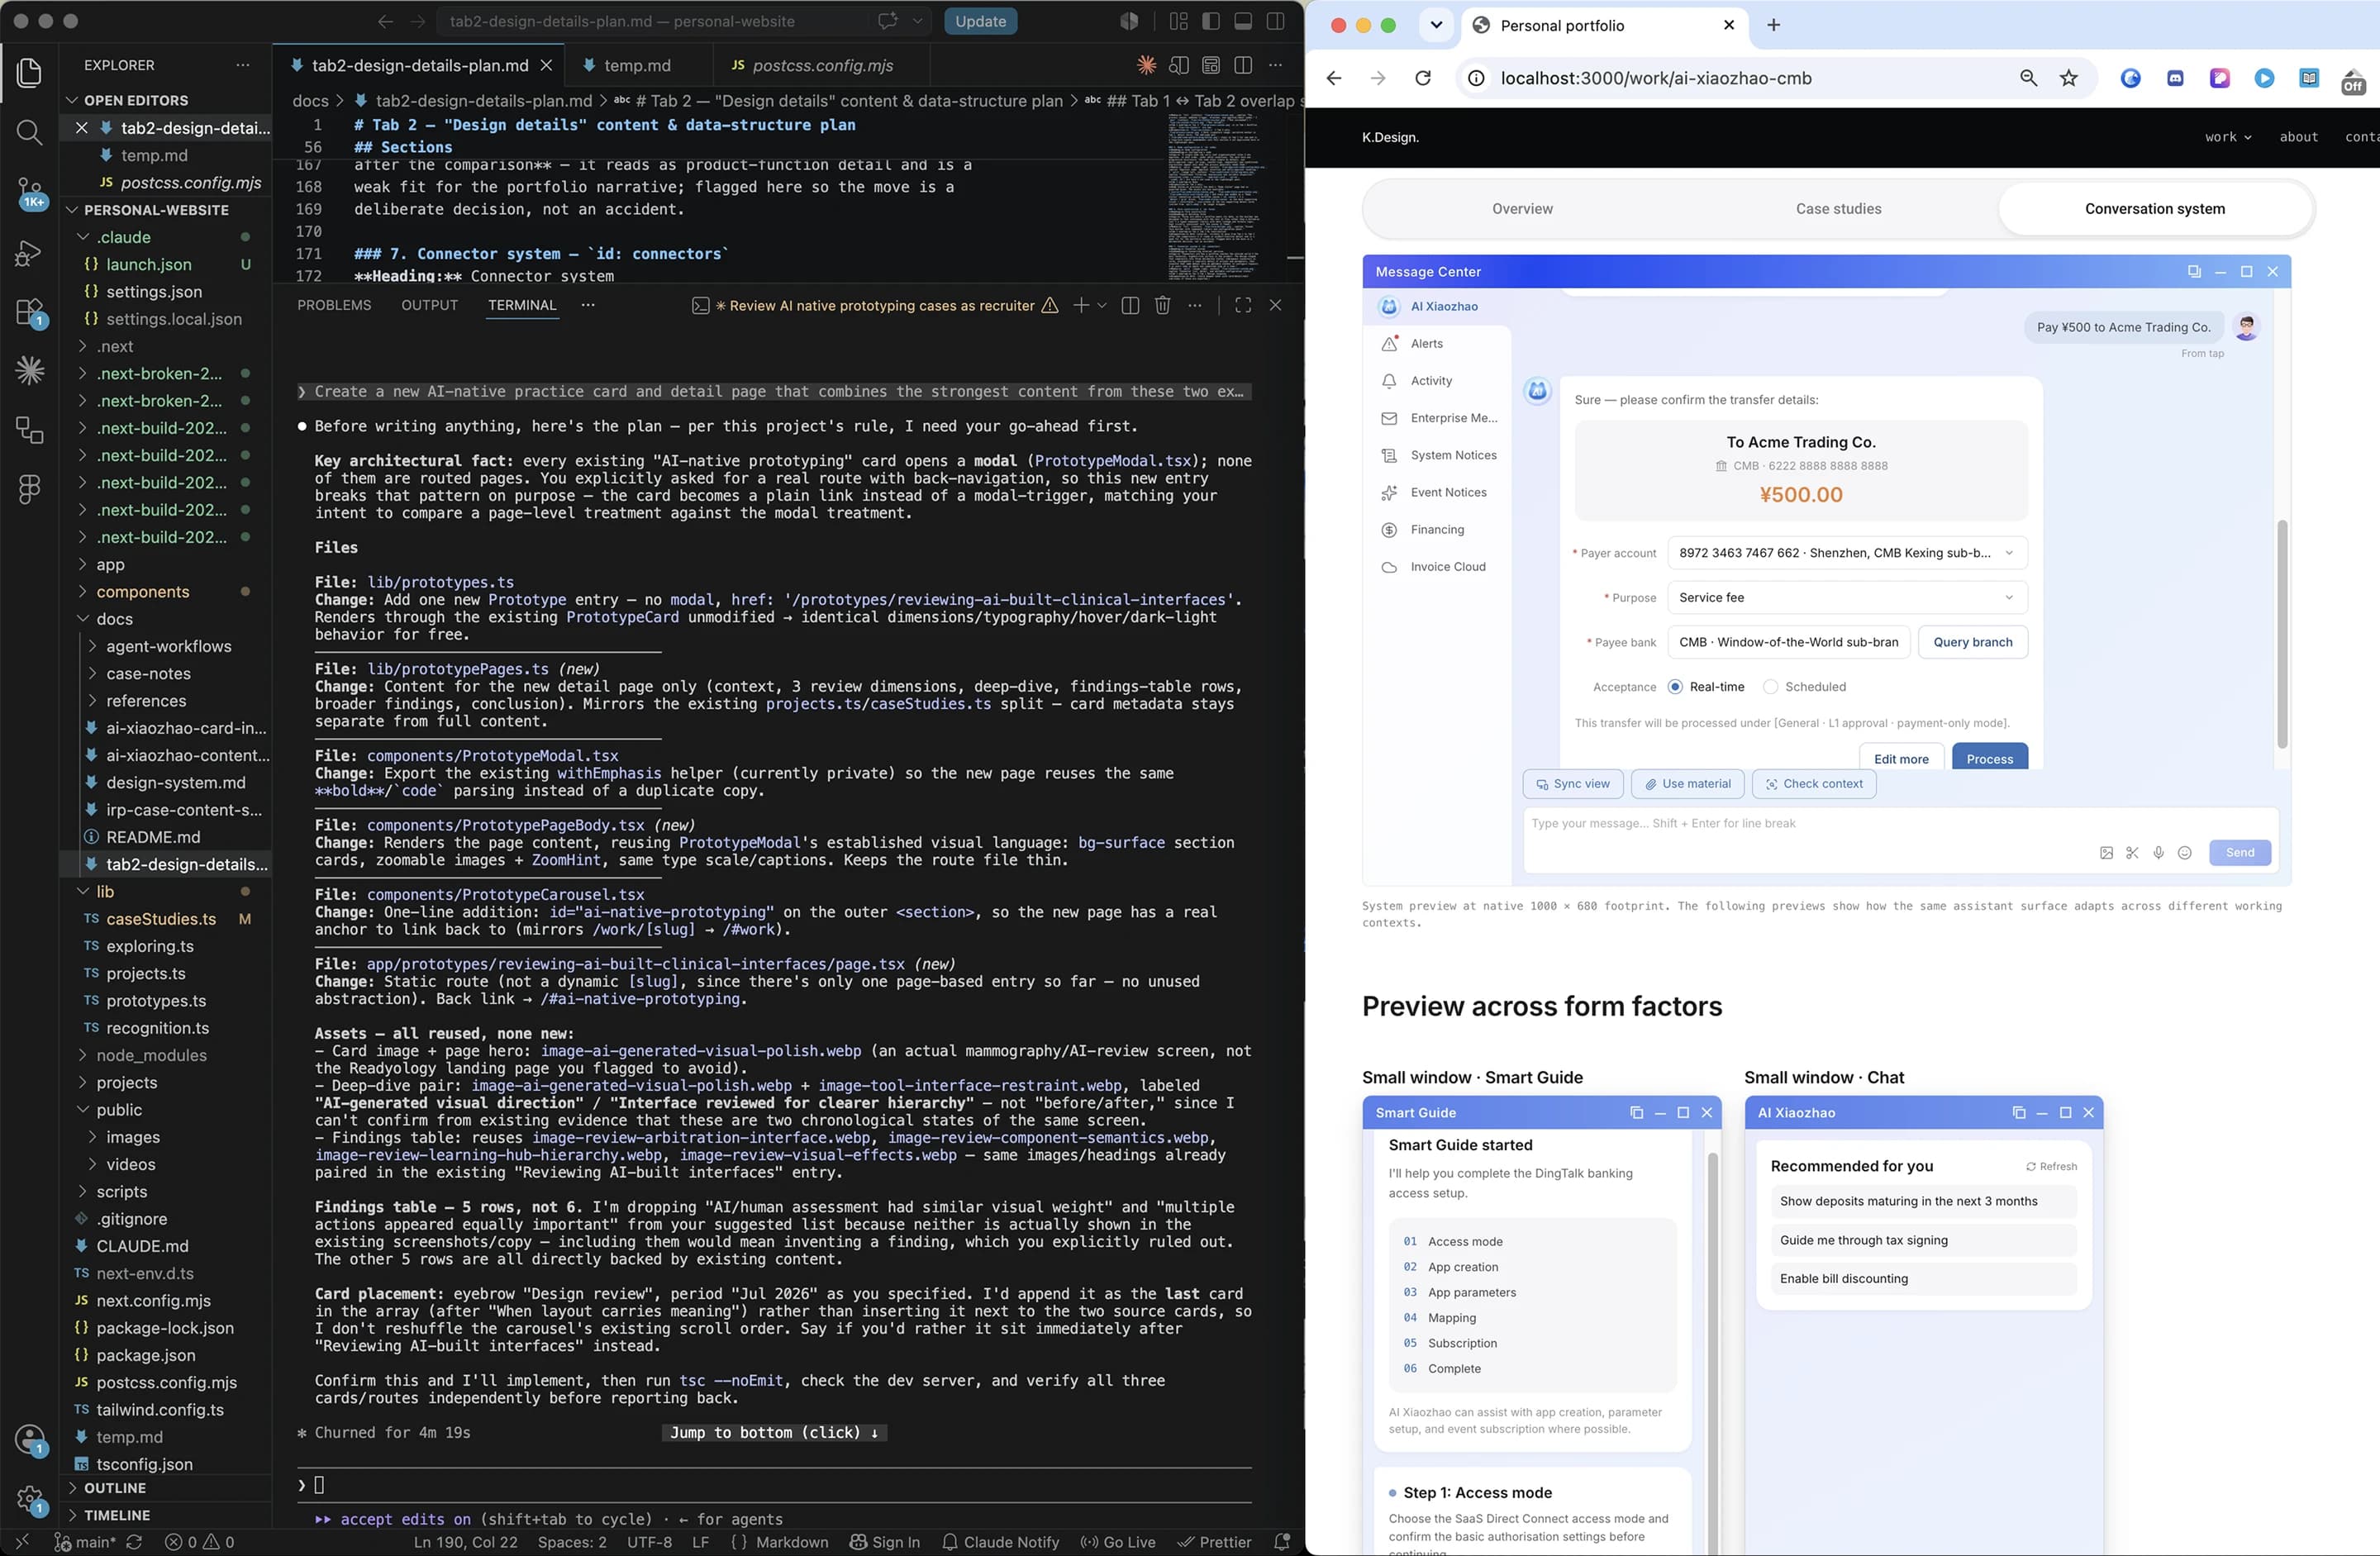Screen dimensions: 2380x1556
Task: Click the browser address bar URL
Action: 1656,78
